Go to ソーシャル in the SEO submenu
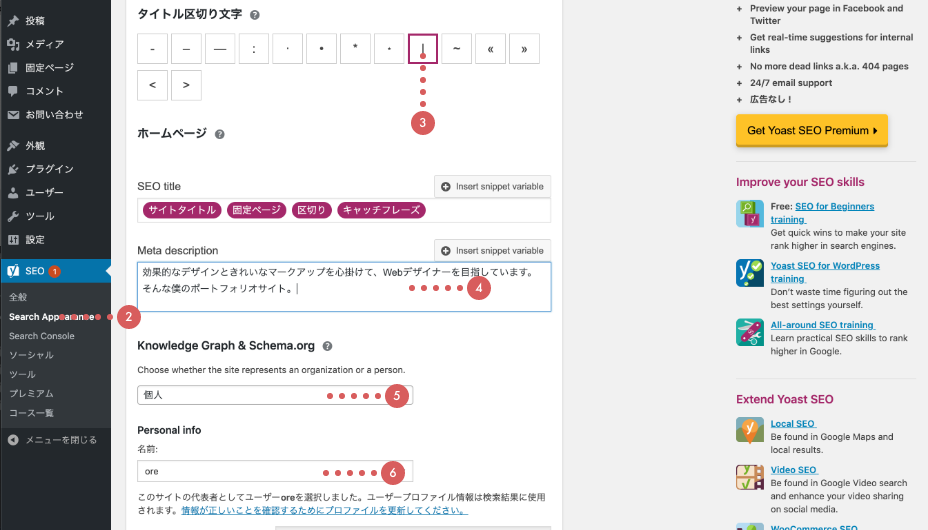This screenshot has width=928, height=530. click(31, 355)
